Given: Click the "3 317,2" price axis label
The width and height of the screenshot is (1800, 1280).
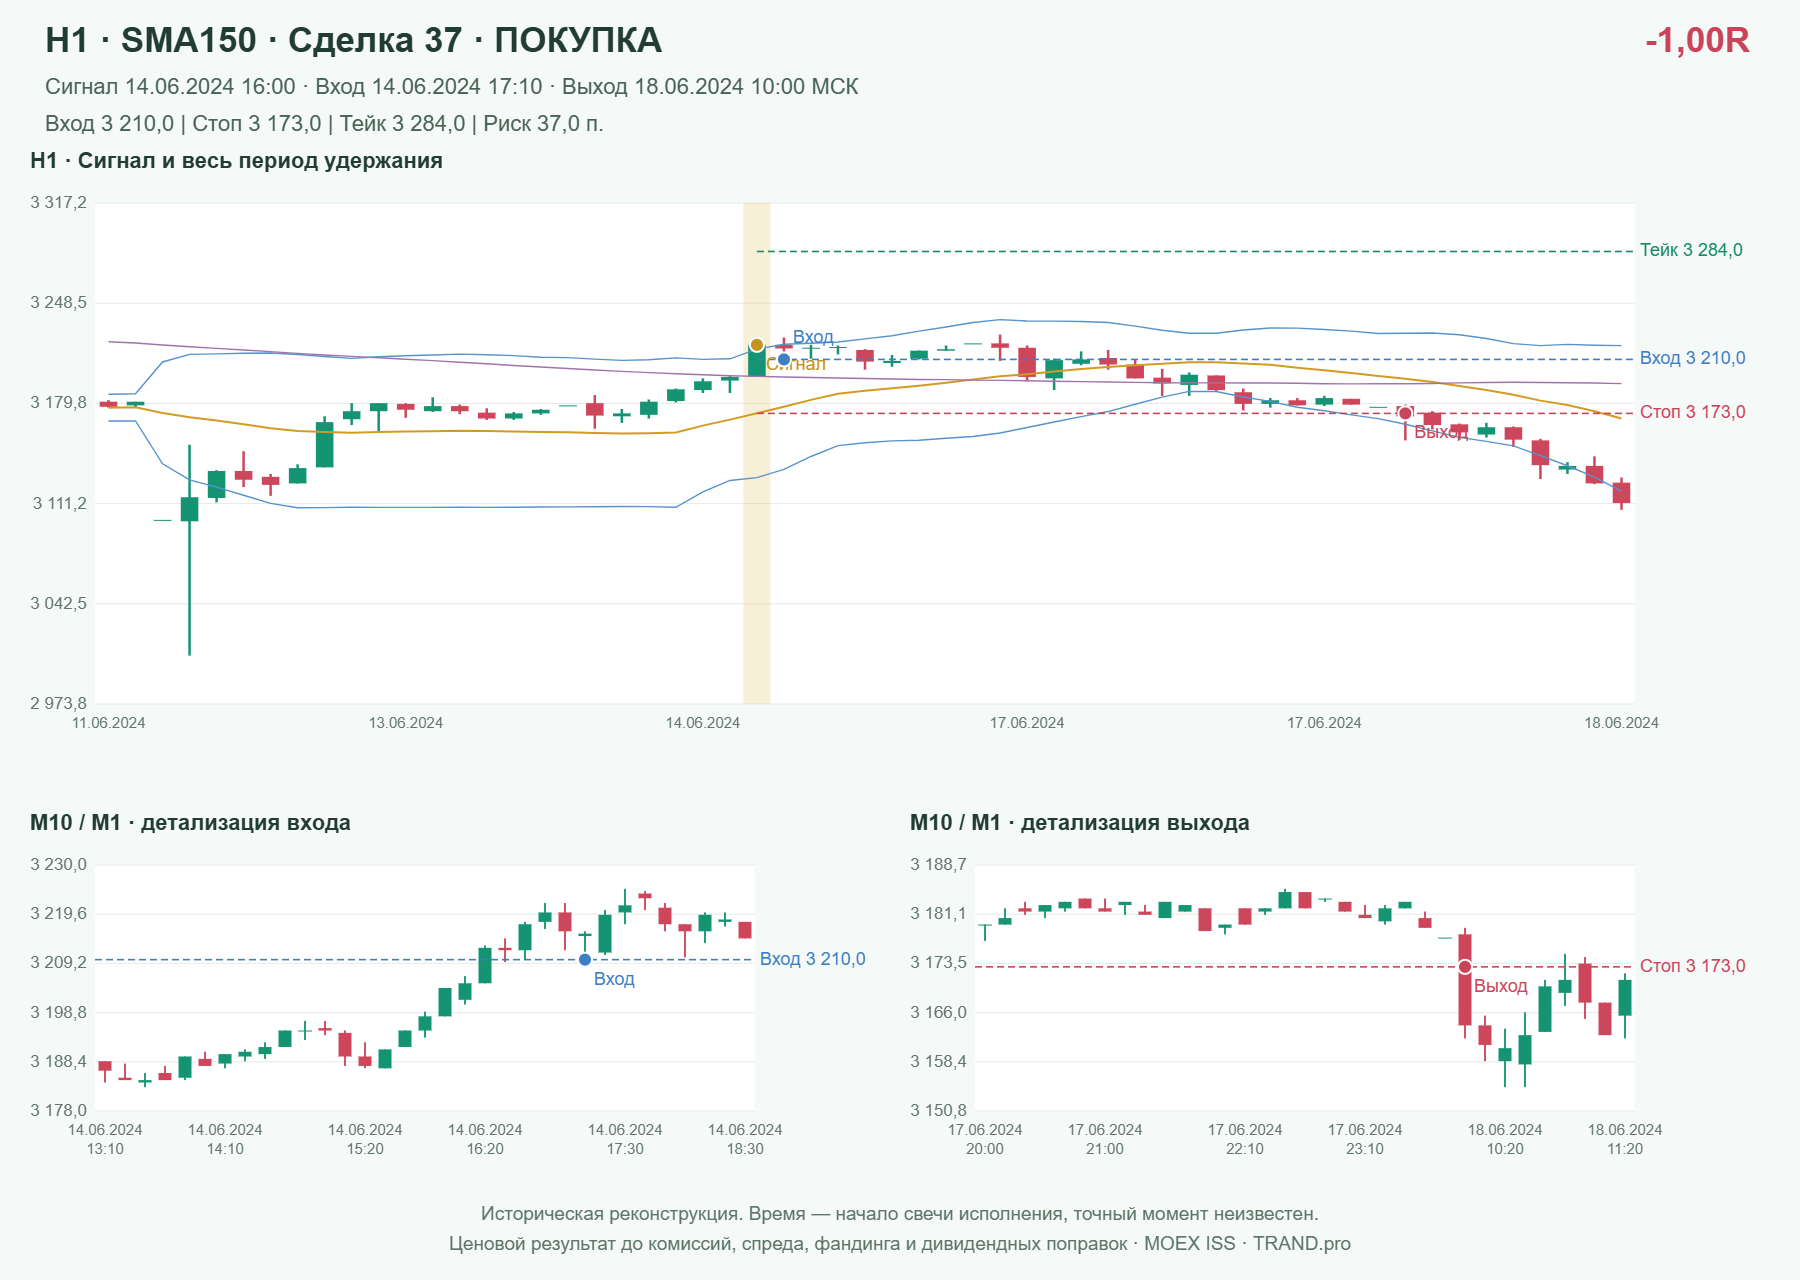Looking at the screenshot, I should click(59, 203).
